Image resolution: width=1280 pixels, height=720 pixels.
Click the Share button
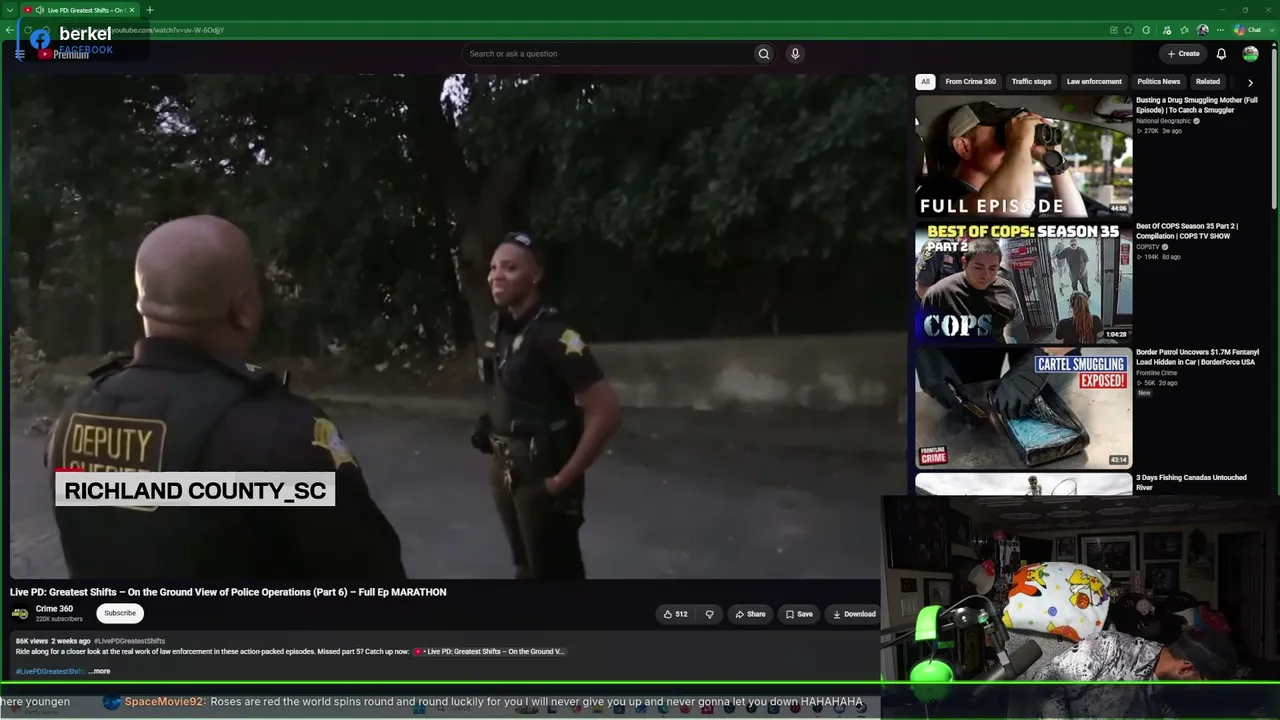[x=750, y=614]
